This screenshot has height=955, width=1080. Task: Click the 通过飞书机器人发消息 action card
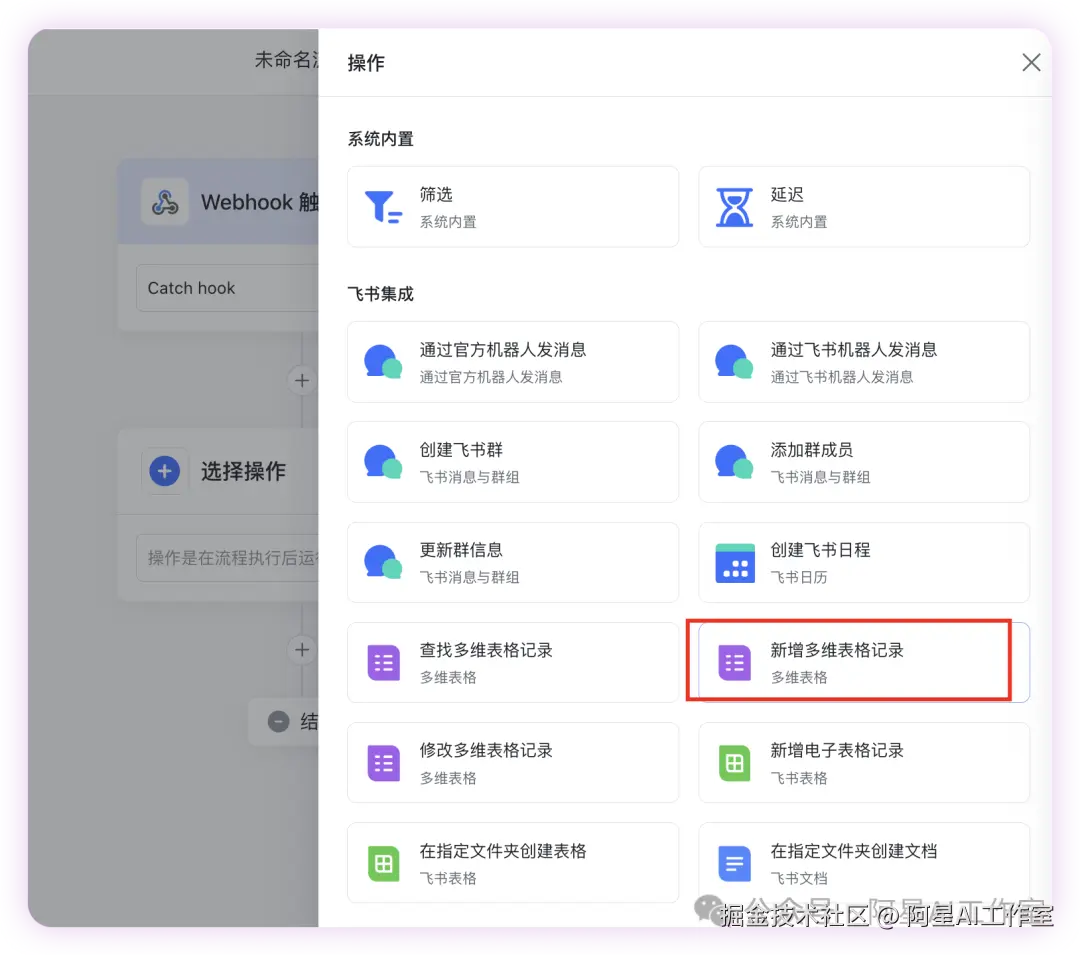(863, 361)
